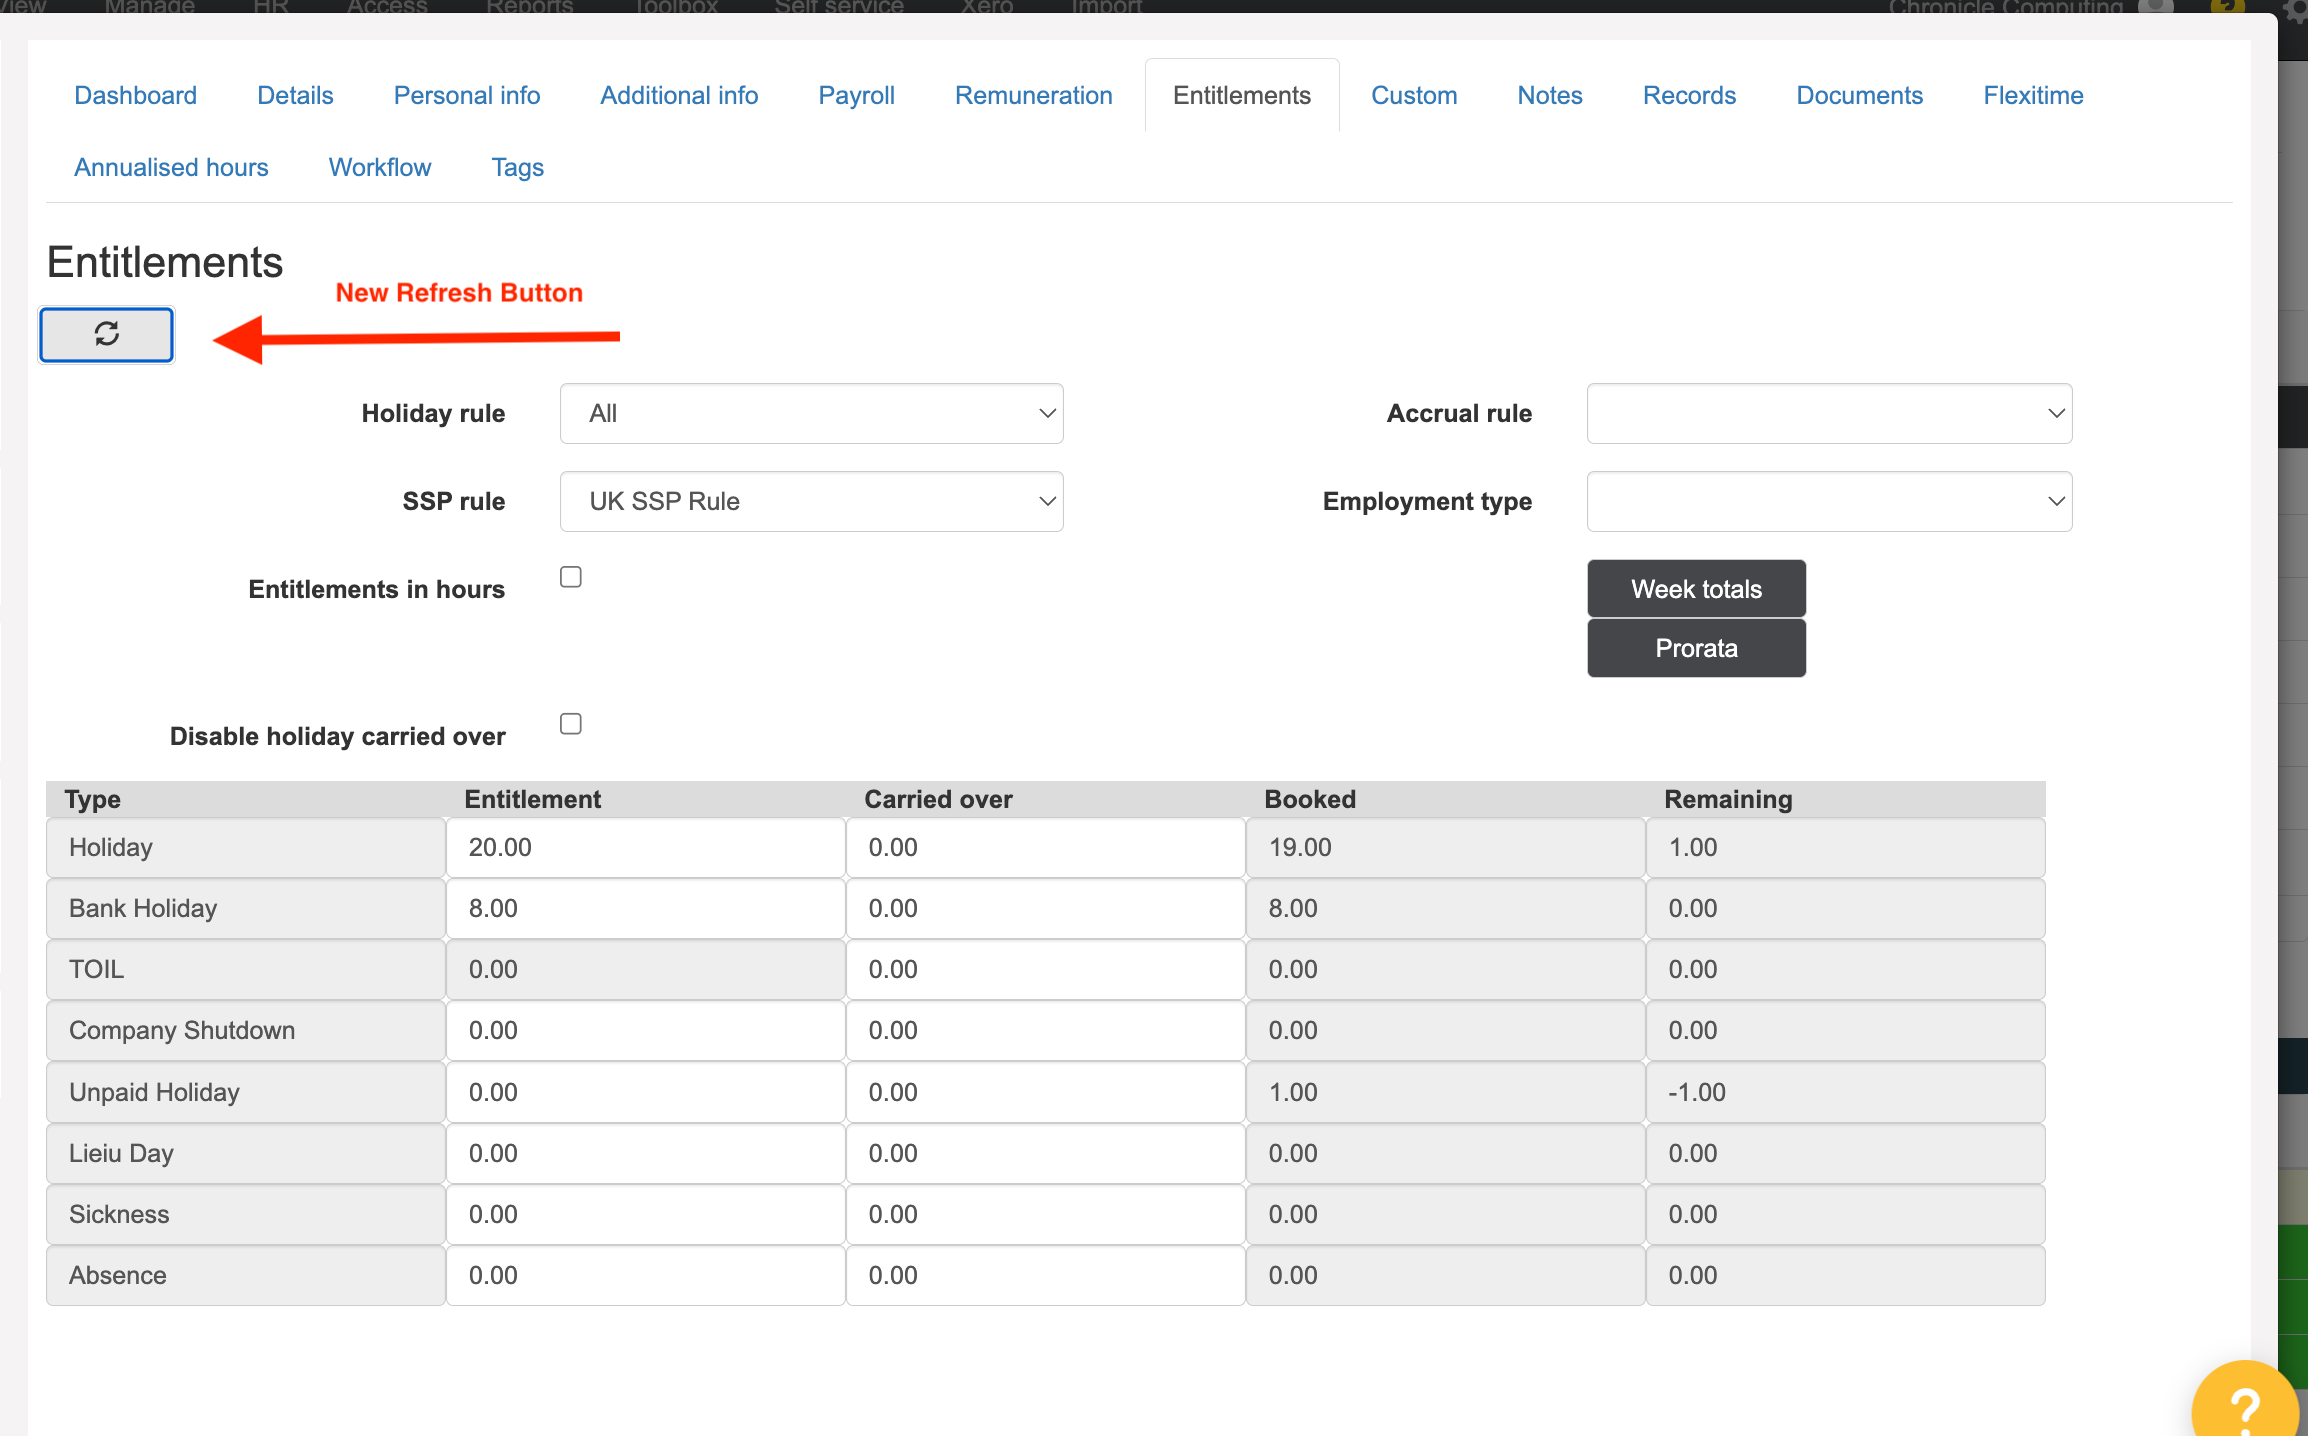Edit the Holiday entitlement value field
This screenshot has height=1436, width=2308.
coord(645,848)
